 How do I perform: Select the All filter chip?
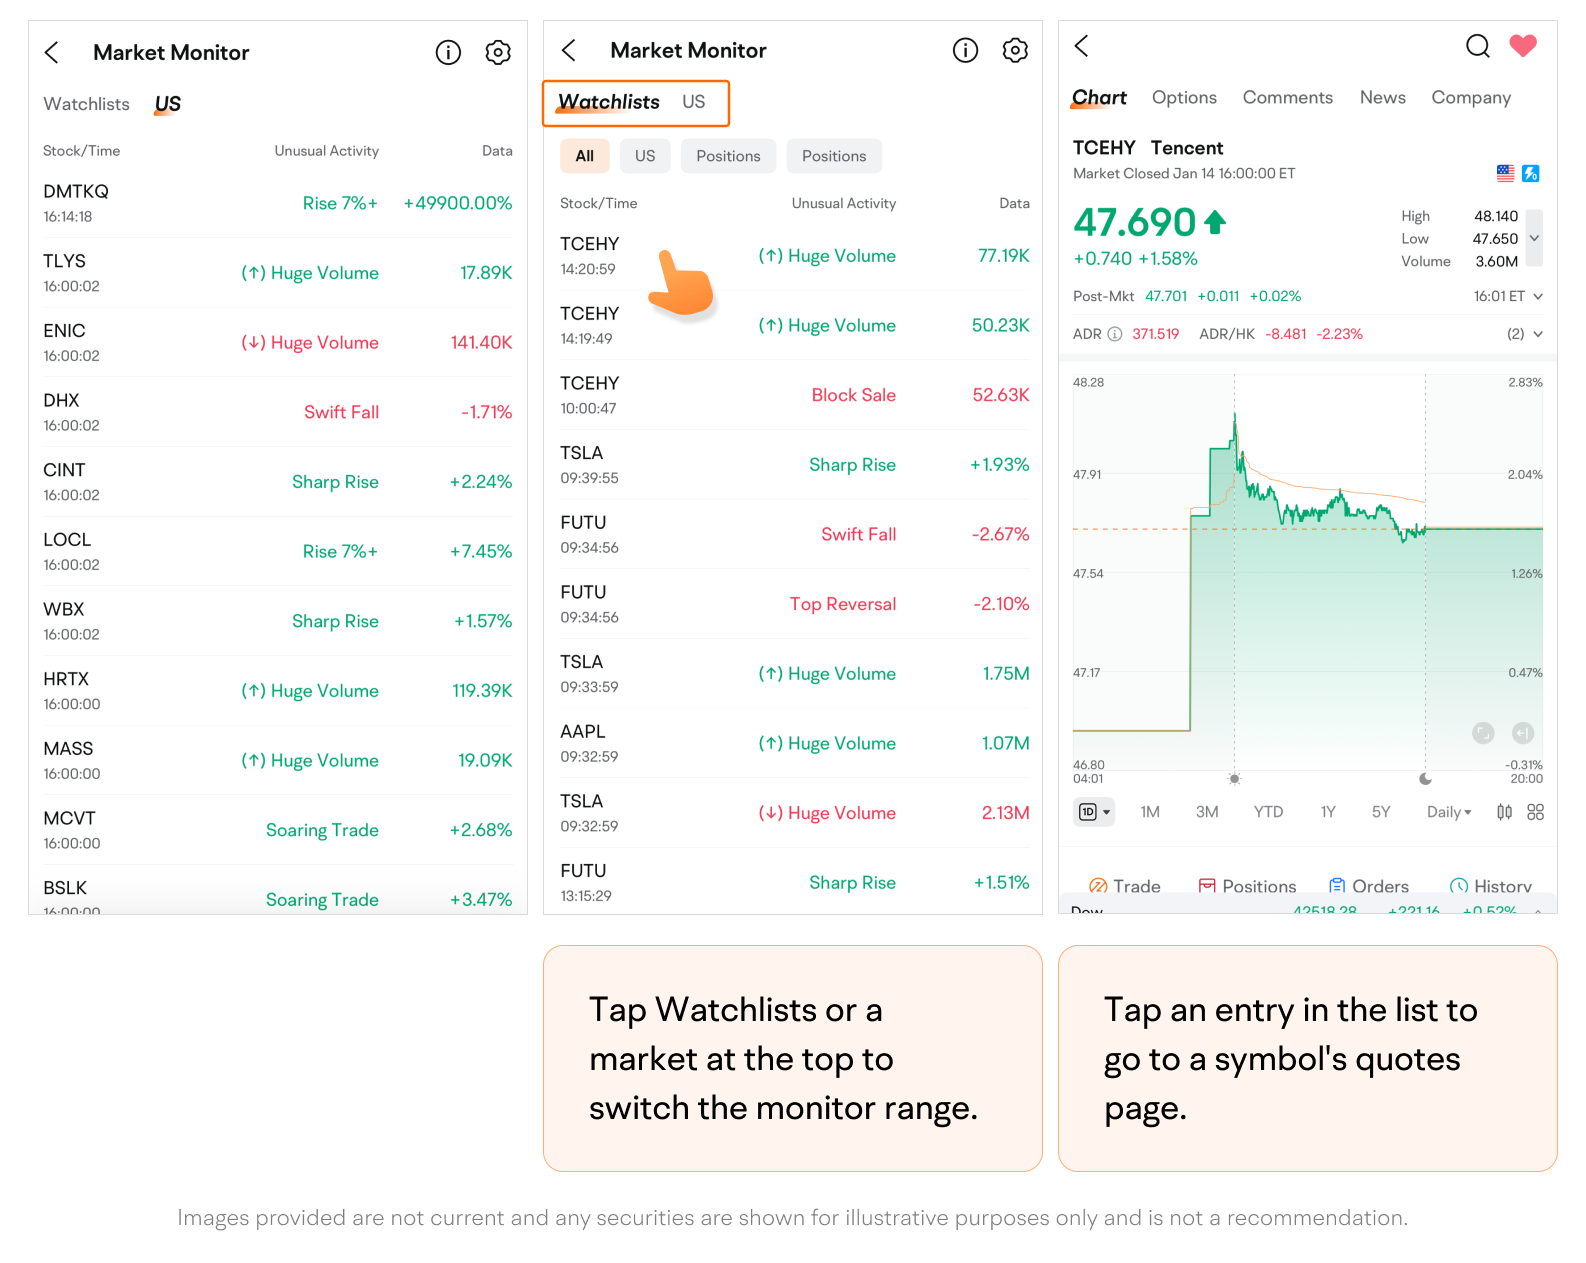point(584,156)
